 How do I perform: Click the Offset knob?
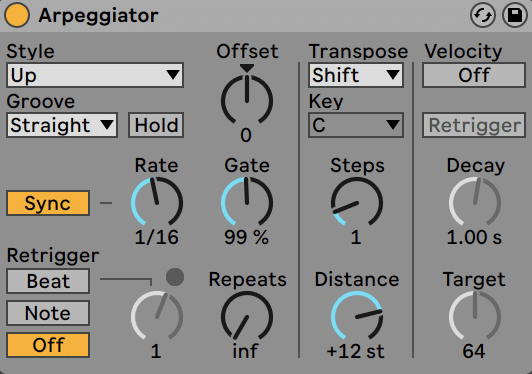click(247, 100)
